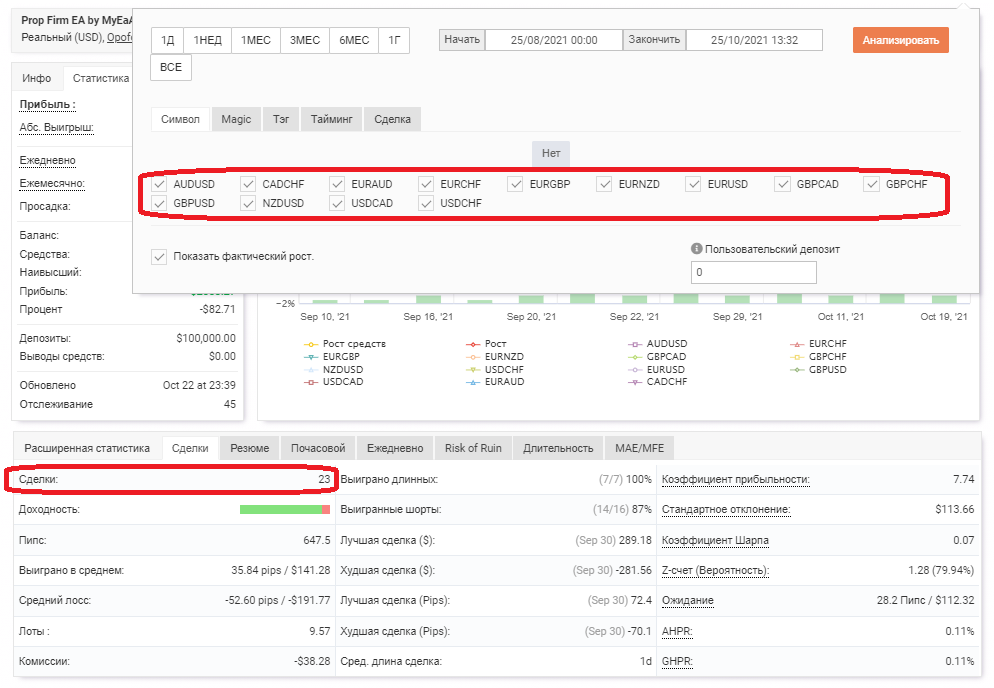Screen dimensions: 994x688
Task: Uncheck the EURCHF symbol checkbox
Action: [426, 185]
